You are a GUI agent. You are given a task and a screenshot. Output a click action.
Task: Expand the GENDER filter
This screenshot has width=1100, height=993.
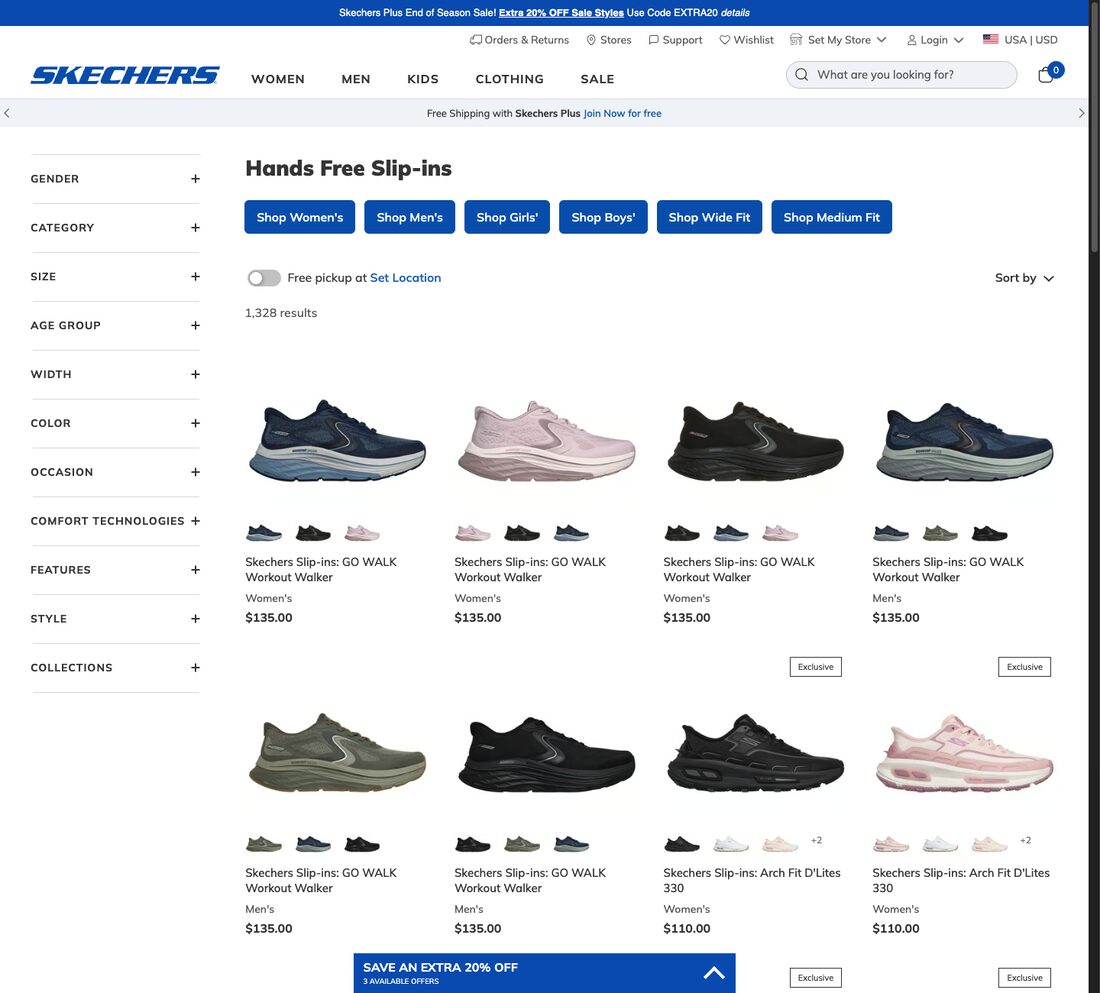pos(115,179)
